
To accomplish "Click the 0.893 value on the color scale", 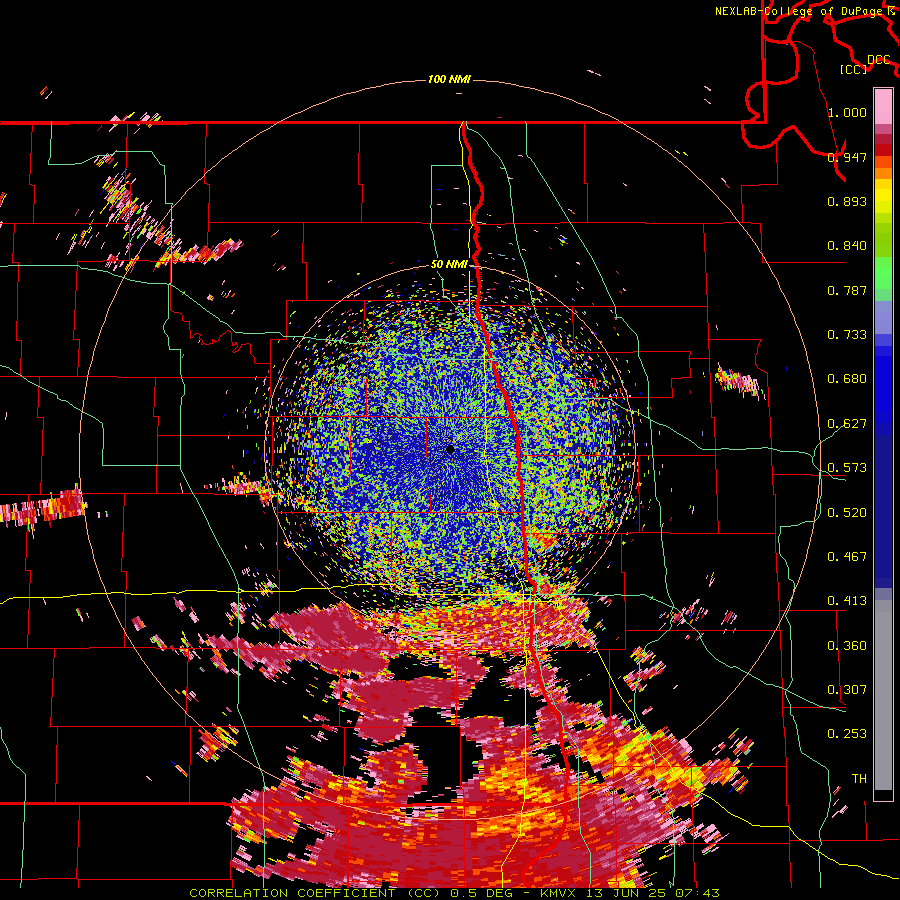I will coord(847,201).
